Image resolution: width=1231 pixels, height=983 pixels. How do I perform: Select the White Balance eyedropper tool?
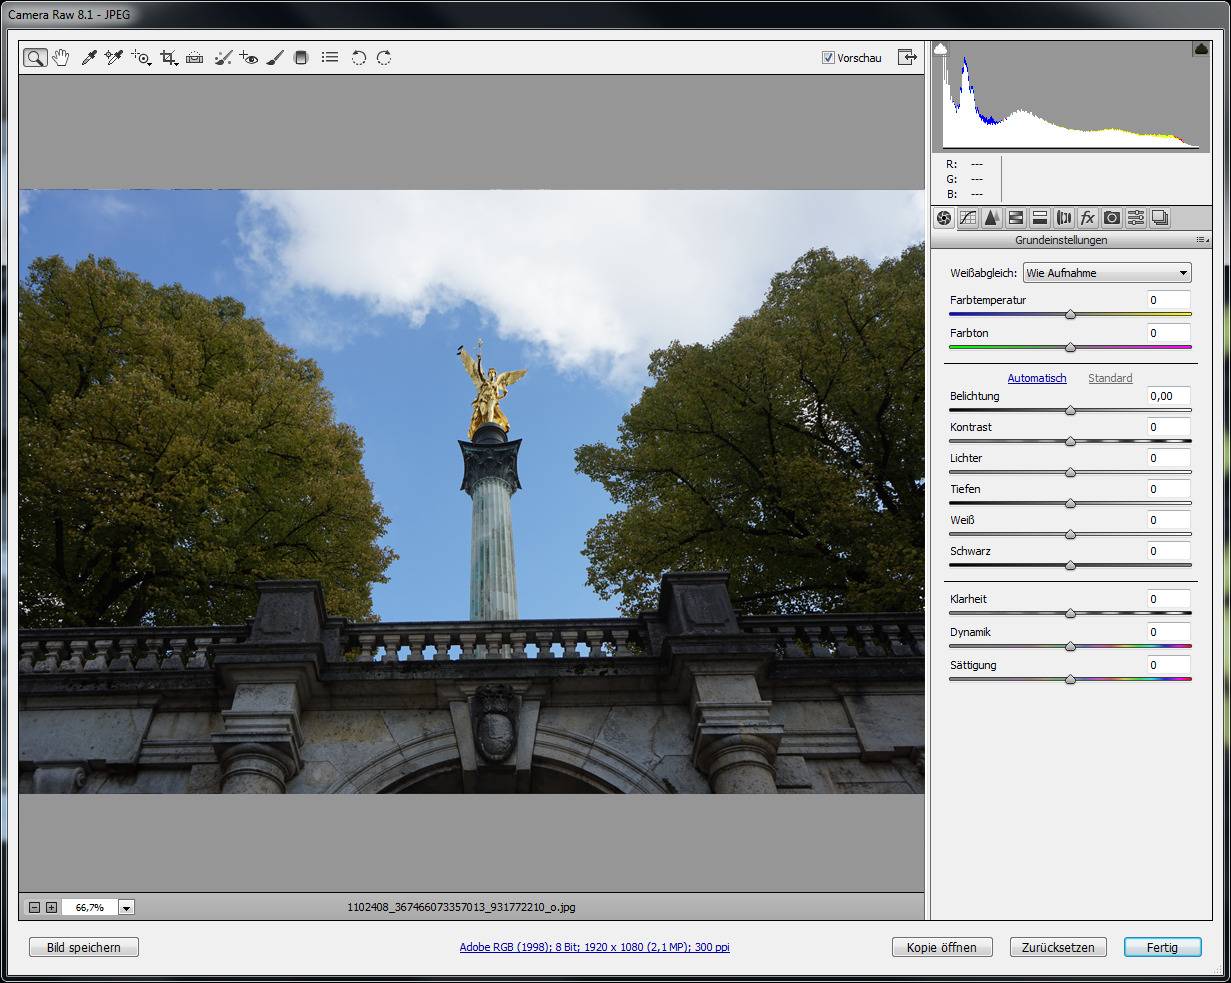[88, 58]
